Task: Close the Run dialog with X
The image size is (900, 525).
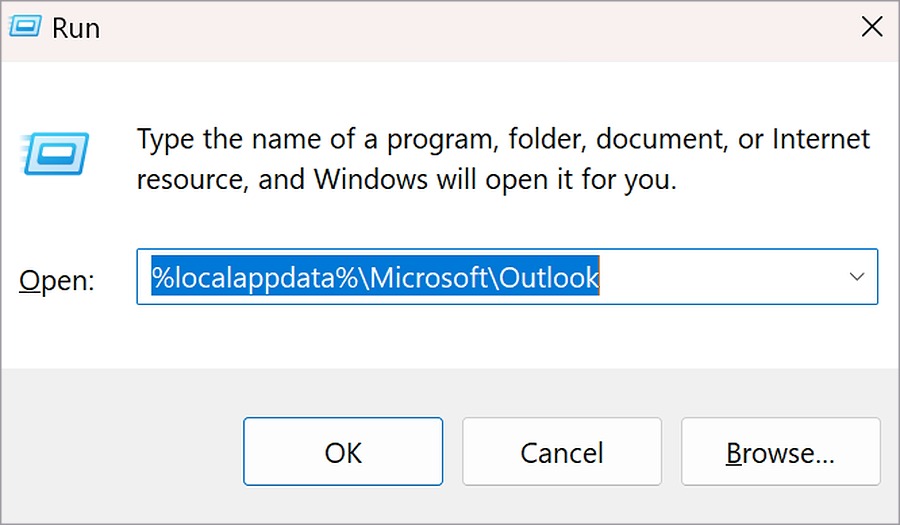Action: tap(872, 27)
